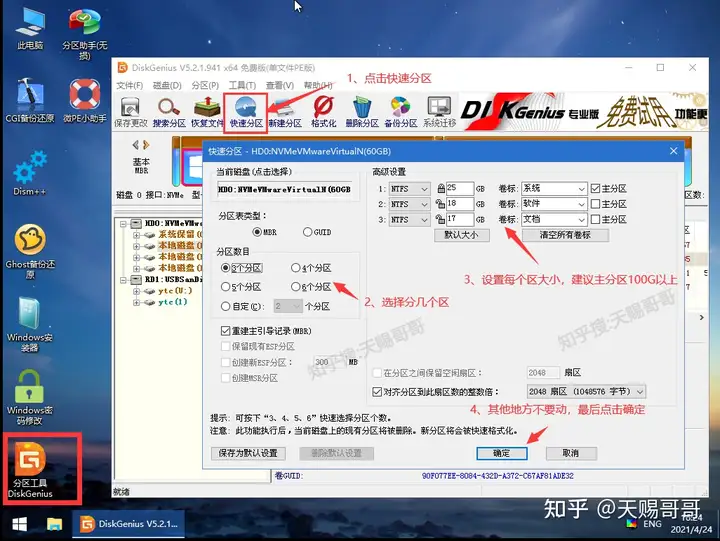The height and width of the screenshot is (541, 720).
Task: Click the 默认大小 button
Action: [461, 235]
